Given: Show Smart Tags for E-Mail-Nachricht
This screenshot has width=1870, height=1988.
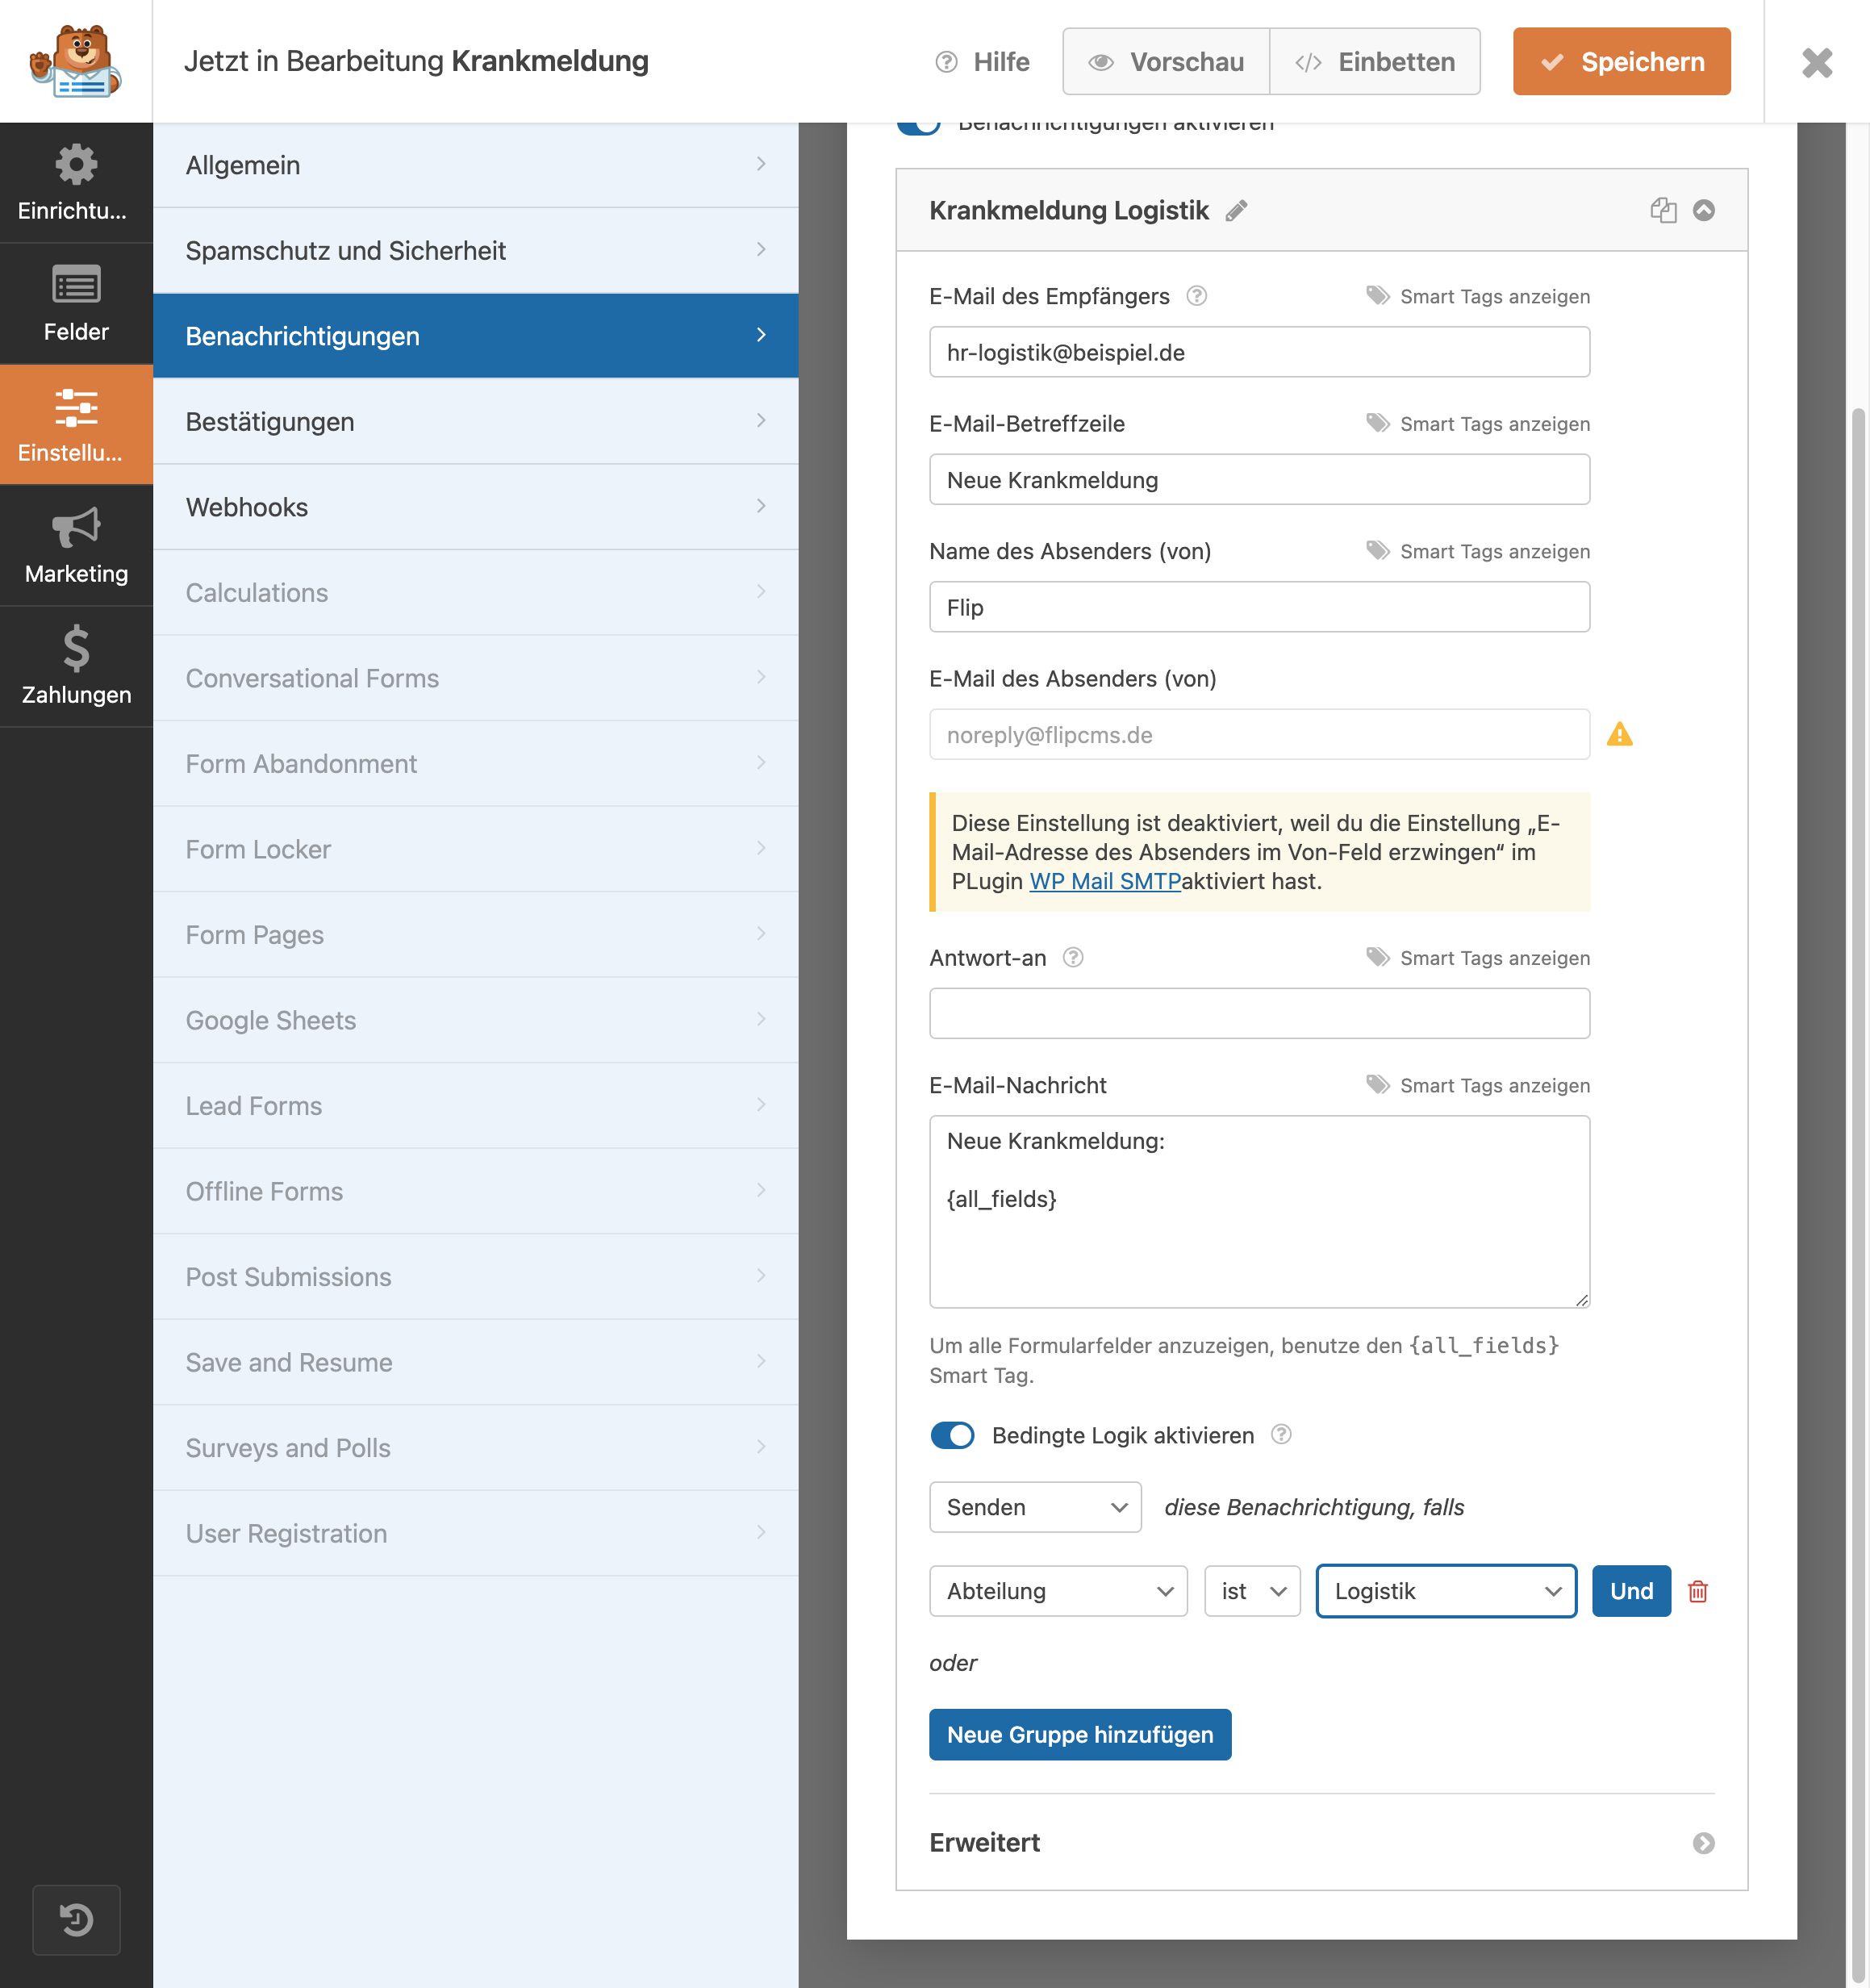Looking at the screenshot, I should pos(1478,1085).
